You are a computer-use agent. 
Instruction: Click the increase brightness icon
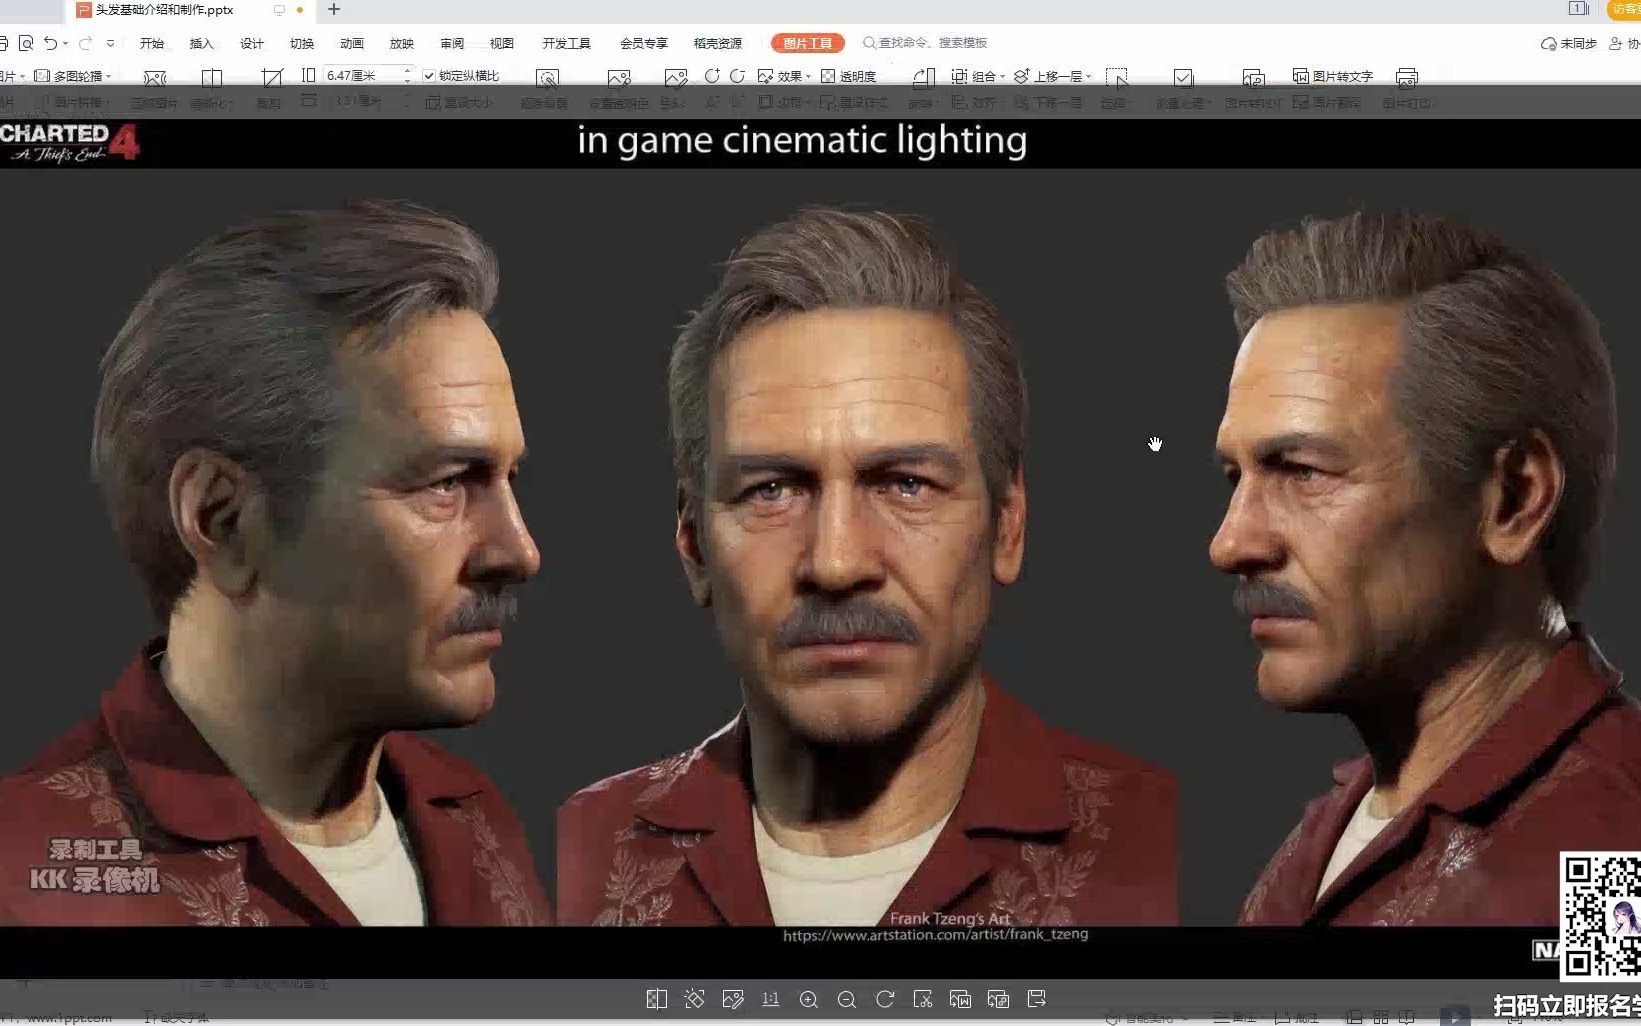(x=712, y=76)
